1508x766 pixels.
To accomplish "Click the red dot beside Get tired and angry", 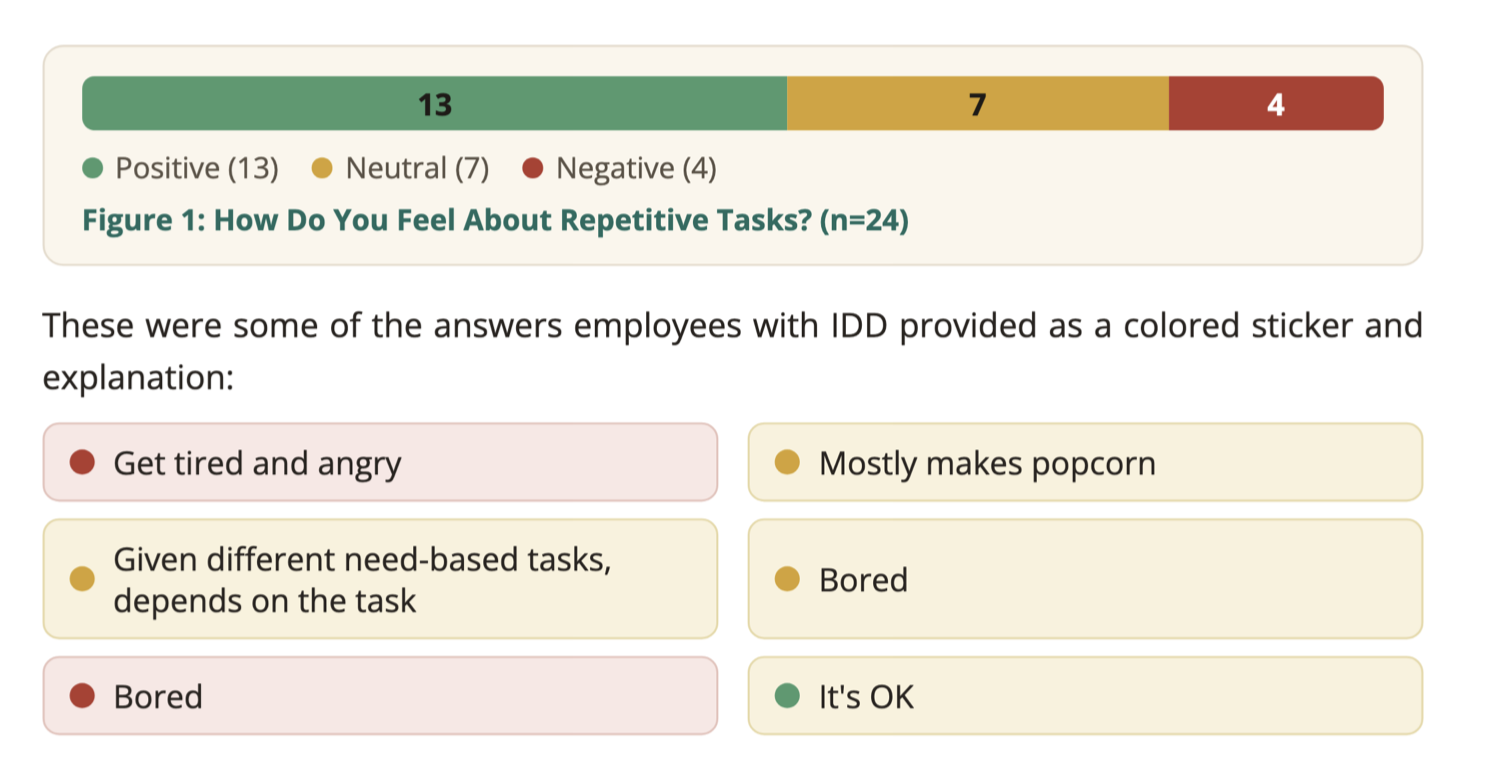I will [x=82, y=463].
